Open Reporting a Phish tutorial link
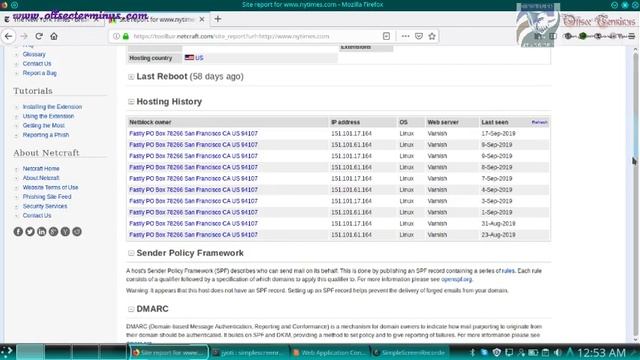Image resolution: width=640 pixels, height=360 pixels. pyautogui.click(x=46, y=135)
